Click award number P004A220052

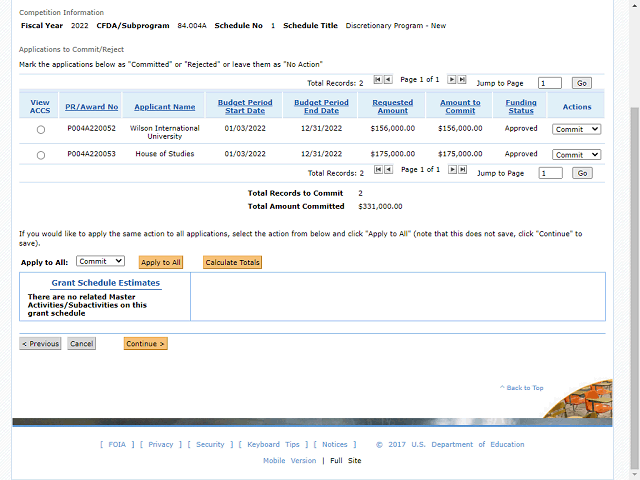tap(91, 129)
